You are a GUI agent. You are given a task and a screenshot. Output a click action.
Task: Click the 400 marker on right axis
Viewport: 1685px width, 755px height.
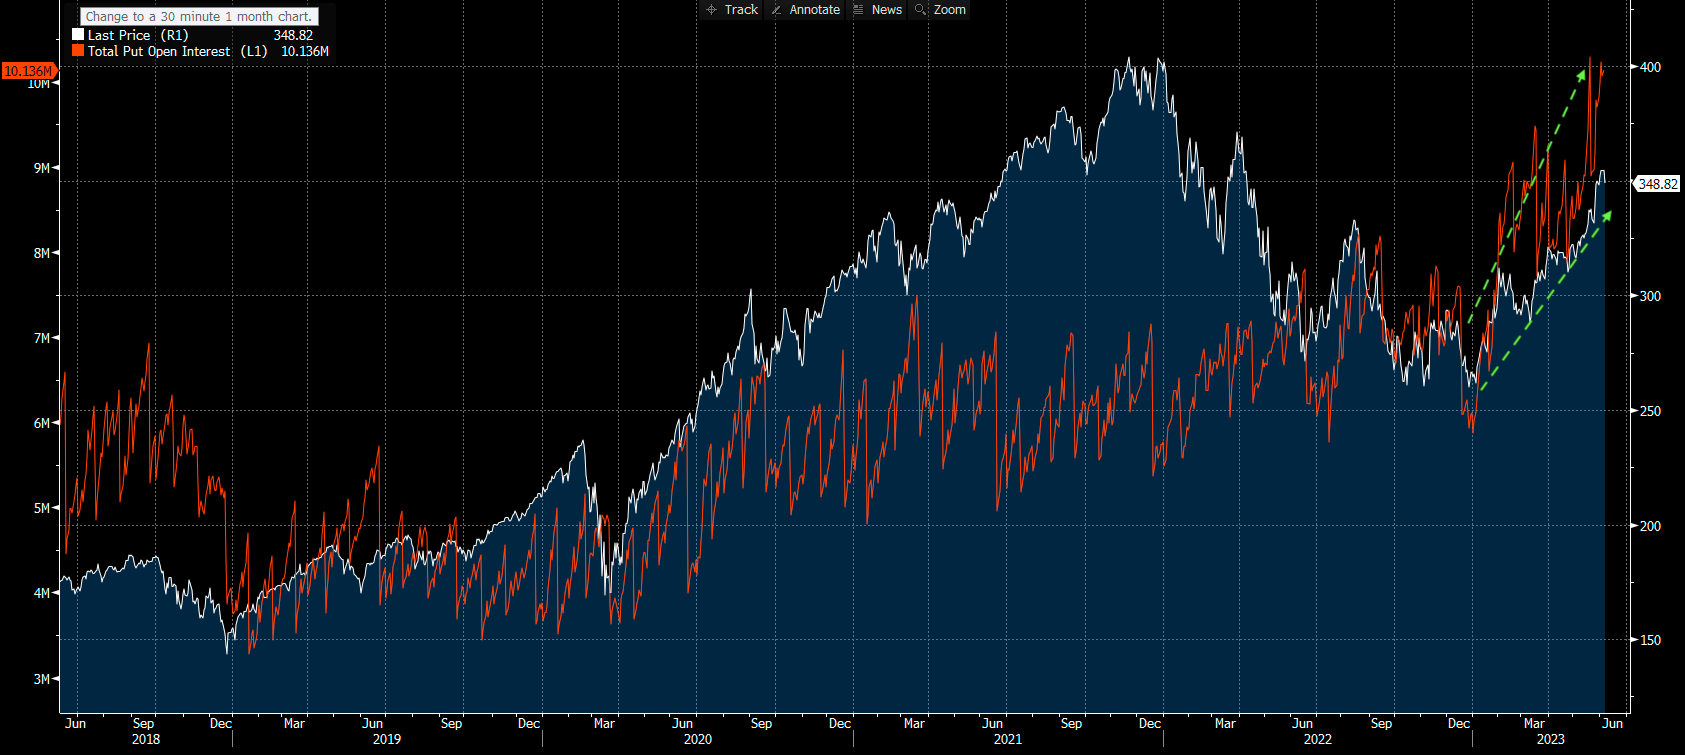point(1650,67)
